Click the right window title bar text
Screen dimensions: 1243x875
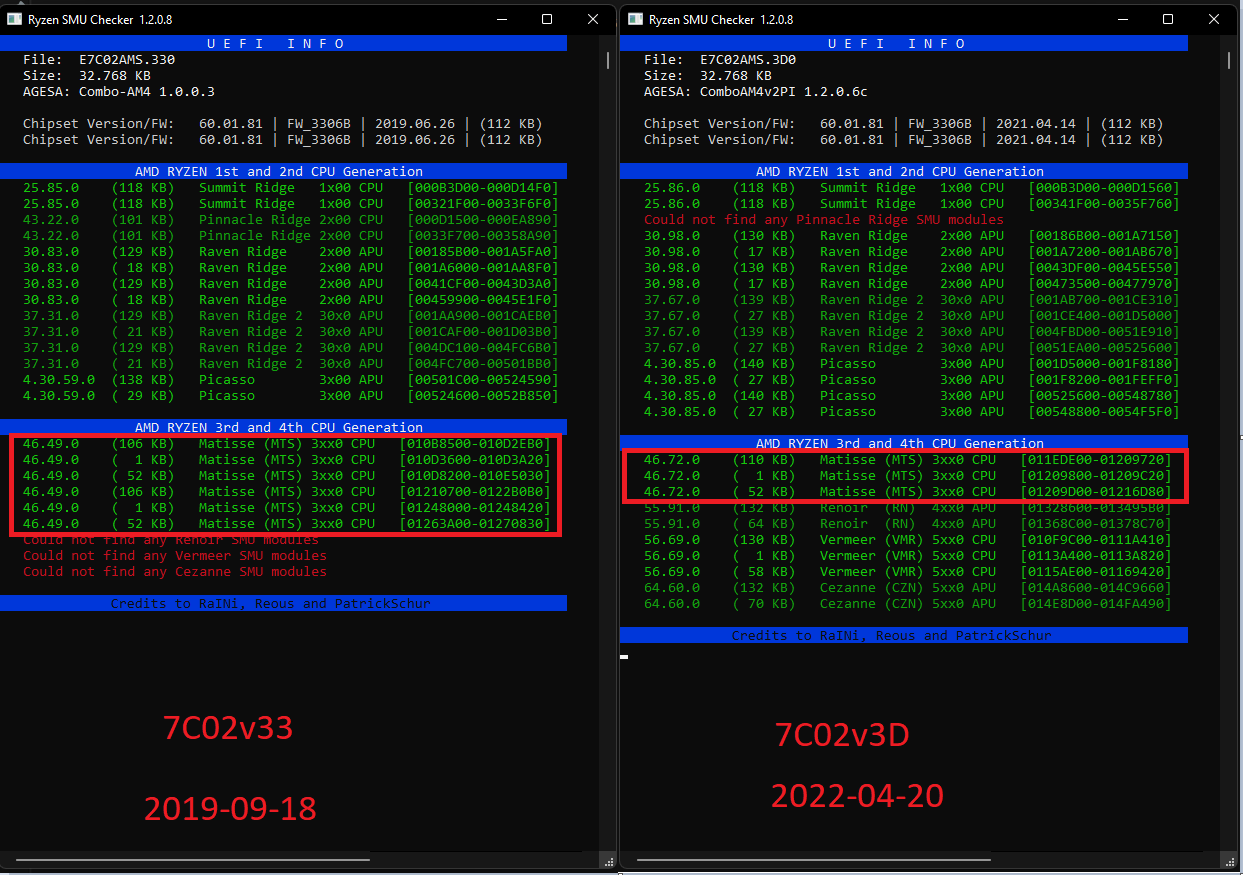click(x=721, y=20)
